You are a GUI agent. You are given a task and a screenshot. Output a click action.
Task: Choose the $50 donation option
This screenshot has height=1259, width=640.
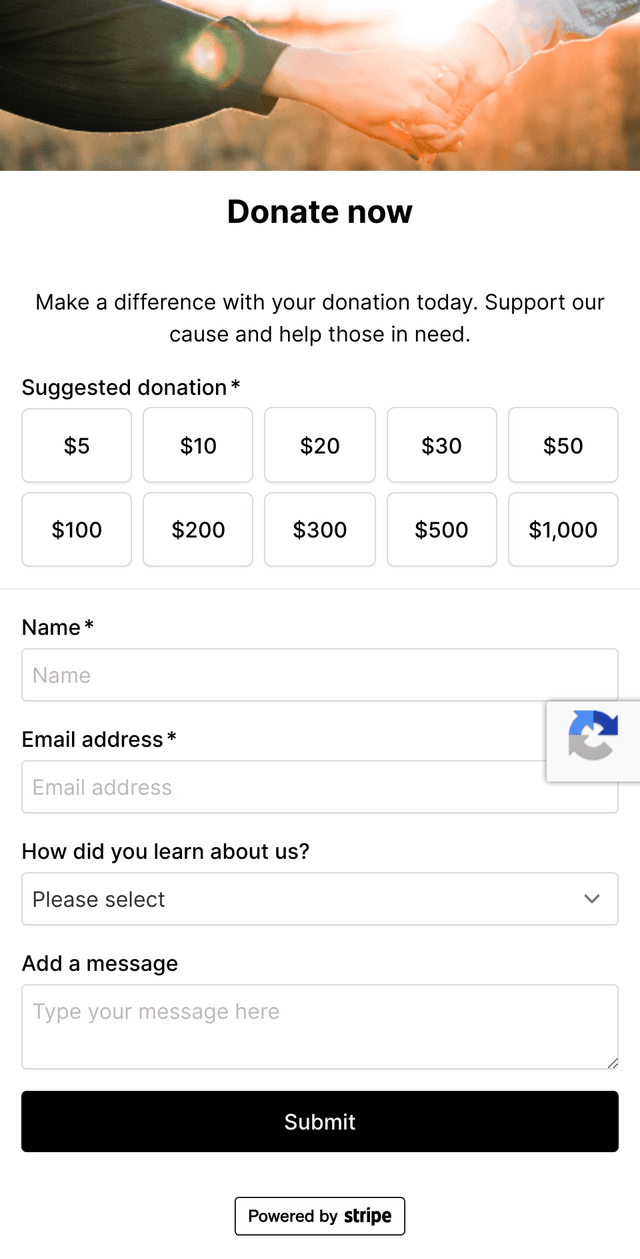pos(563,445)
